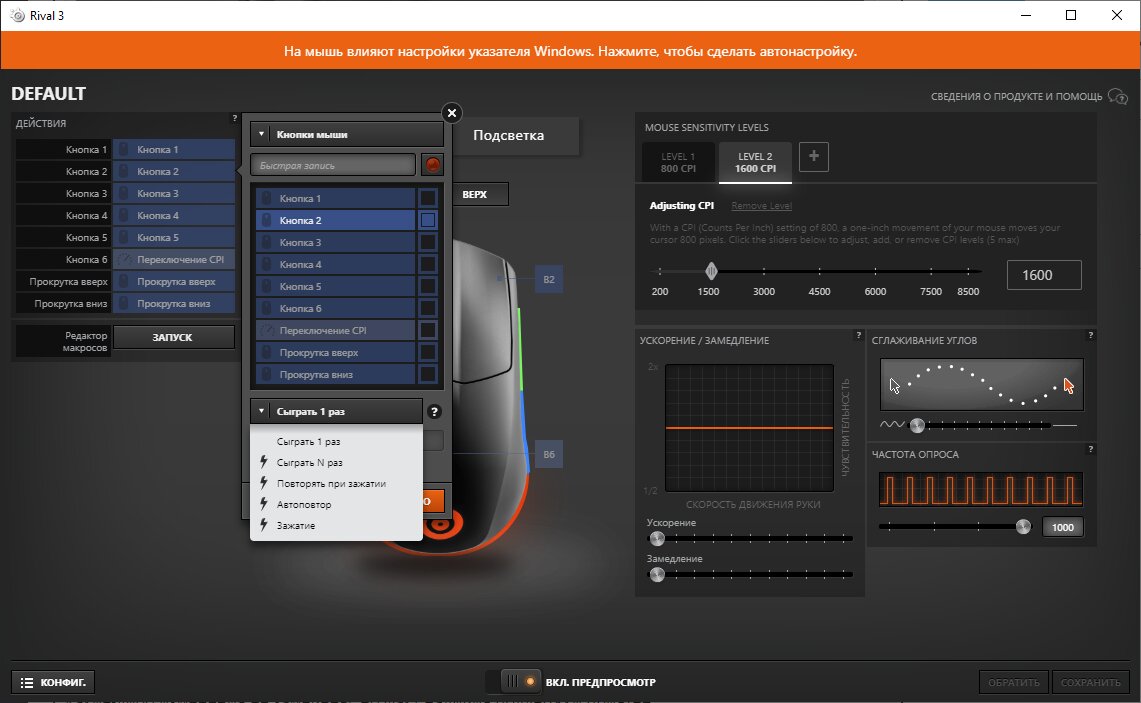Click the 1600 CPI value field

[1044, 275]
